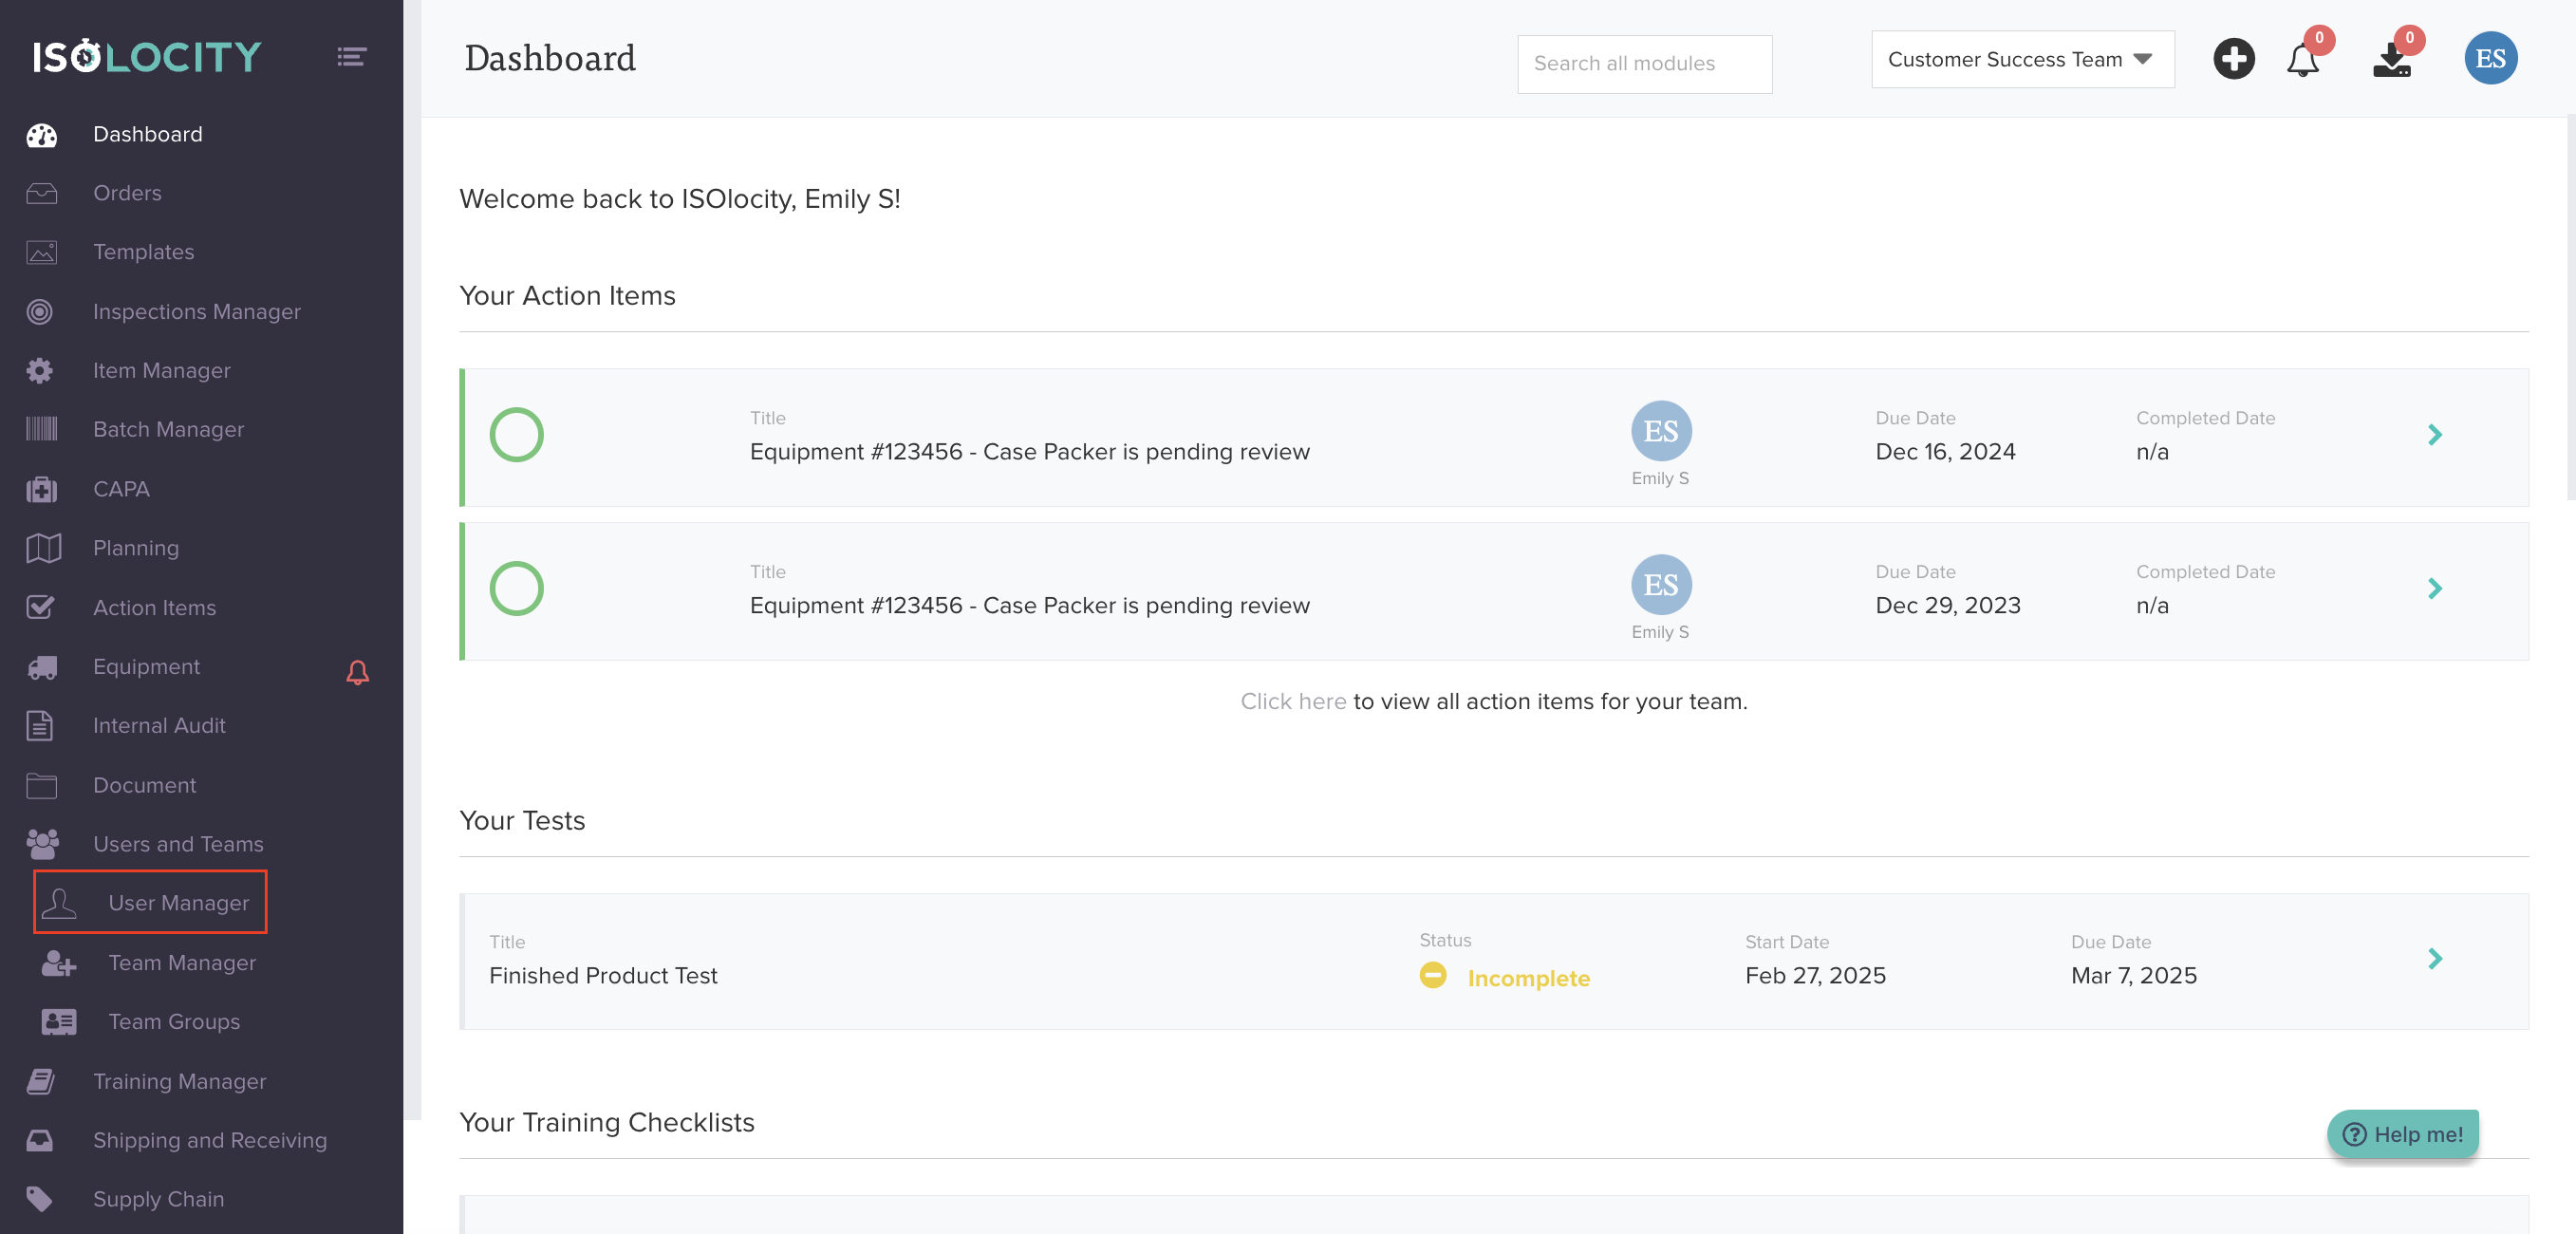Open the Customer Success Team dropdown

click(2021, 60)
